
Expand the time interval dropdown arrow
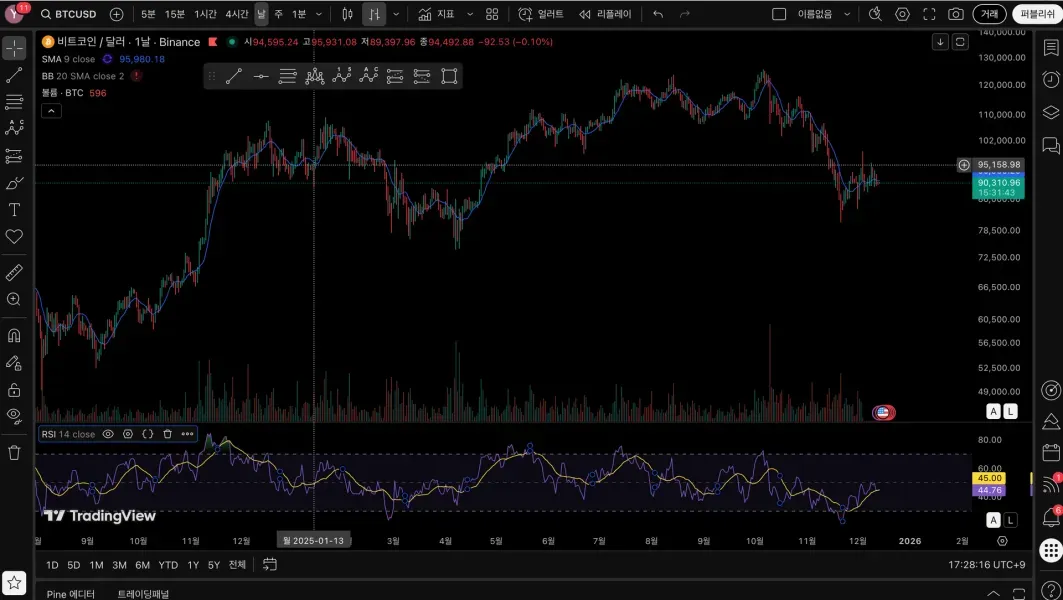[x=319, y=14]
